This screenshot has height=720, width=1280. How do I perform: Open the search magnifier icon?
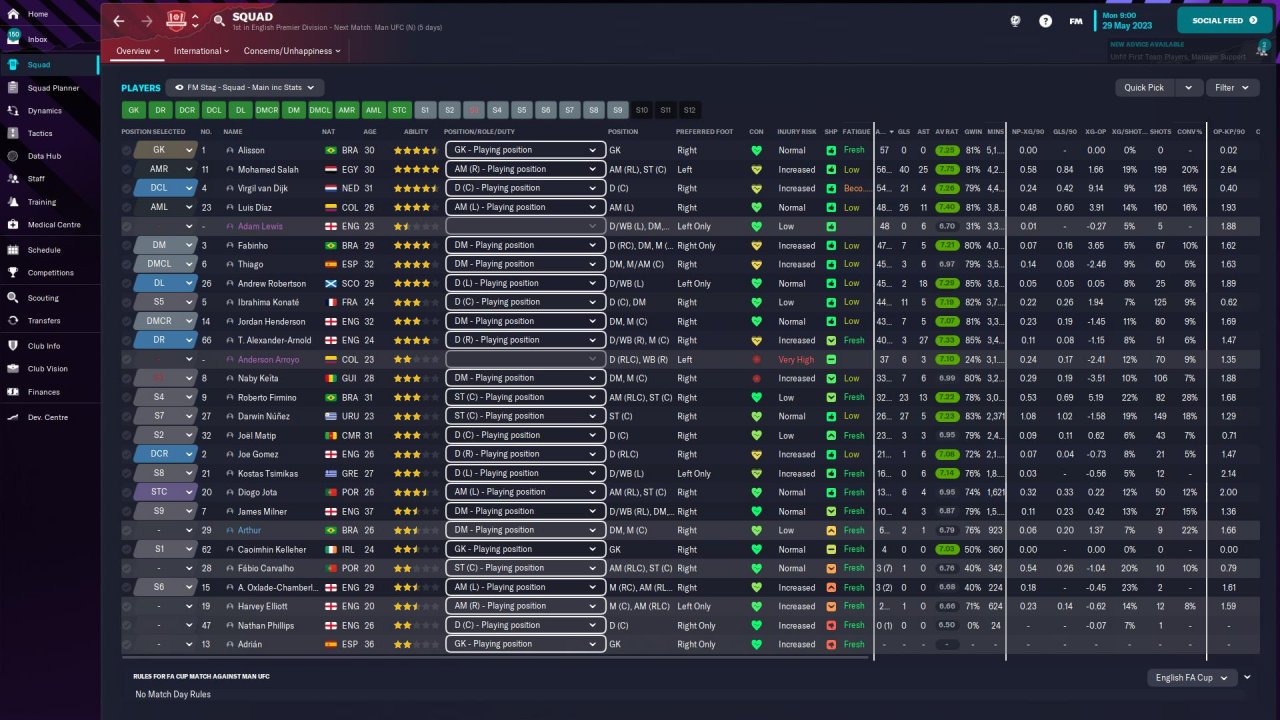point(219,21)
